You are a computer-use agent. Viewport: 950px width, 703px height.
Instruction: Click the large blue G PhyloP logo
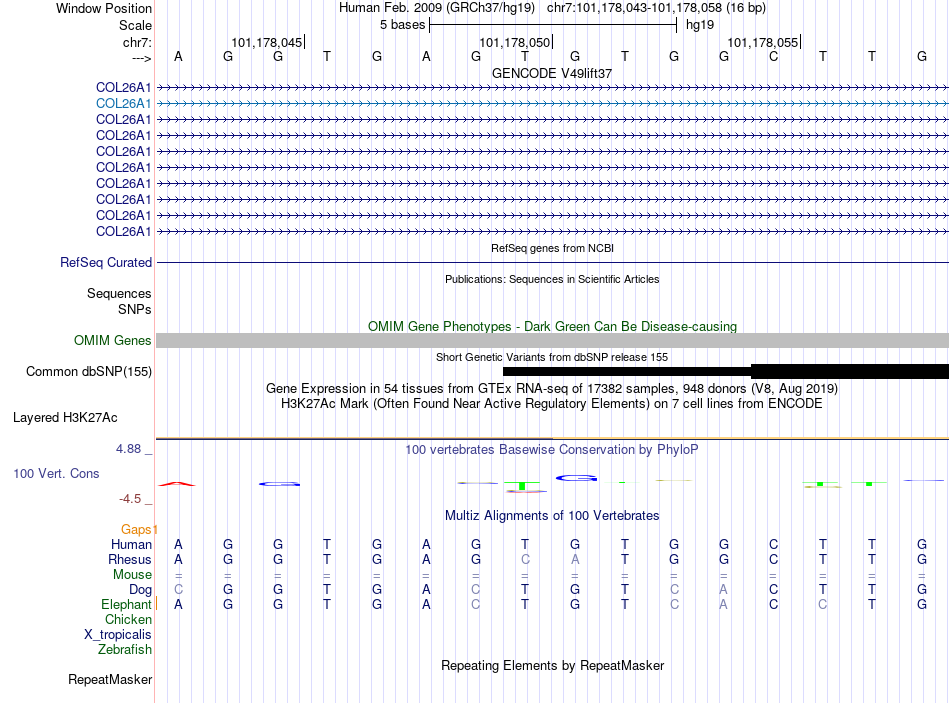point(576,478)
